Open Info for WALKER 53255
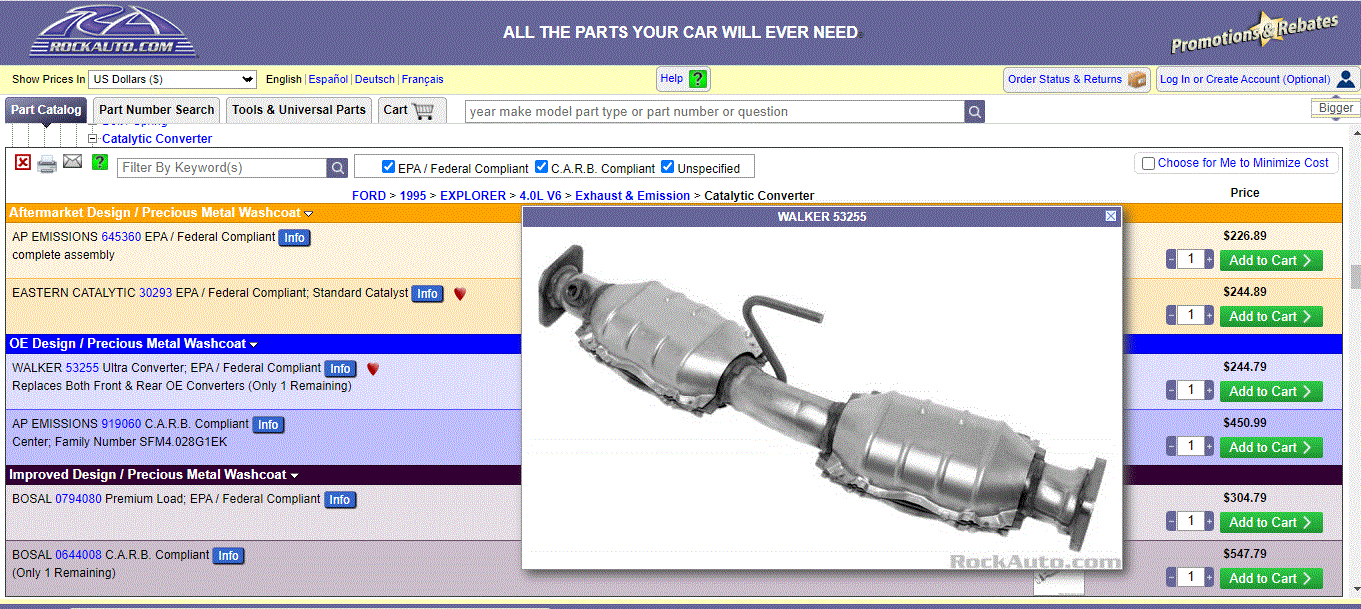This screenshot has height=609, width=1361. coord(340,369)
